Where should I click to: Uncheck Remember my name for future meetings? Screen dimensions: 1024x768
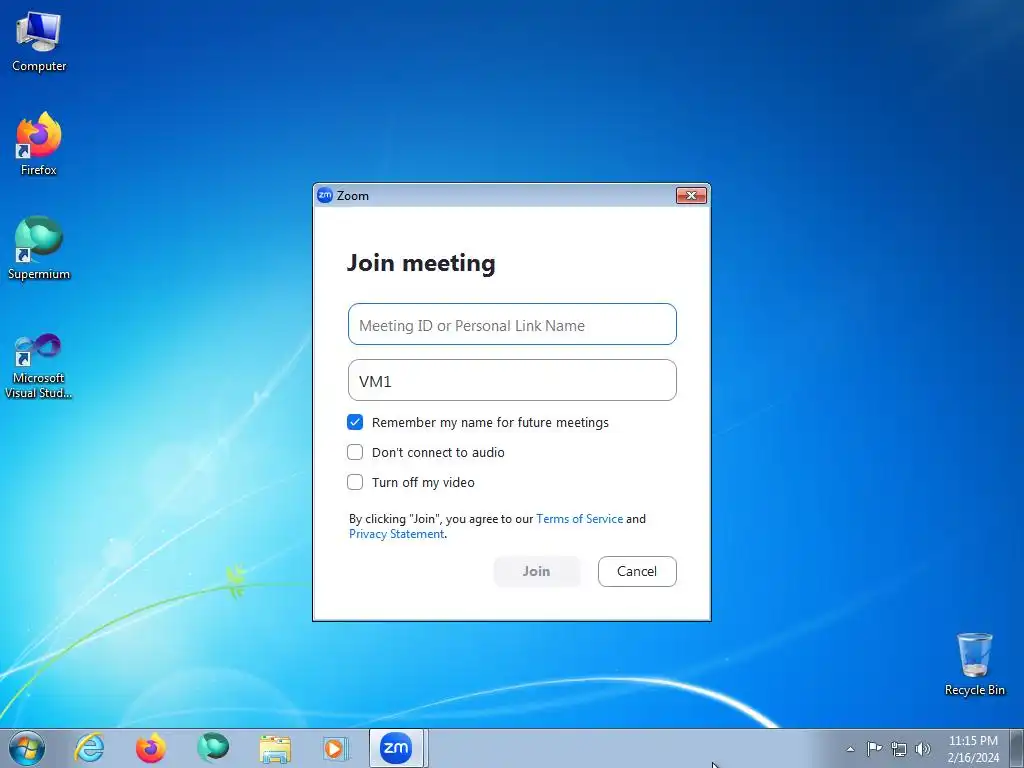click(355, 422)
